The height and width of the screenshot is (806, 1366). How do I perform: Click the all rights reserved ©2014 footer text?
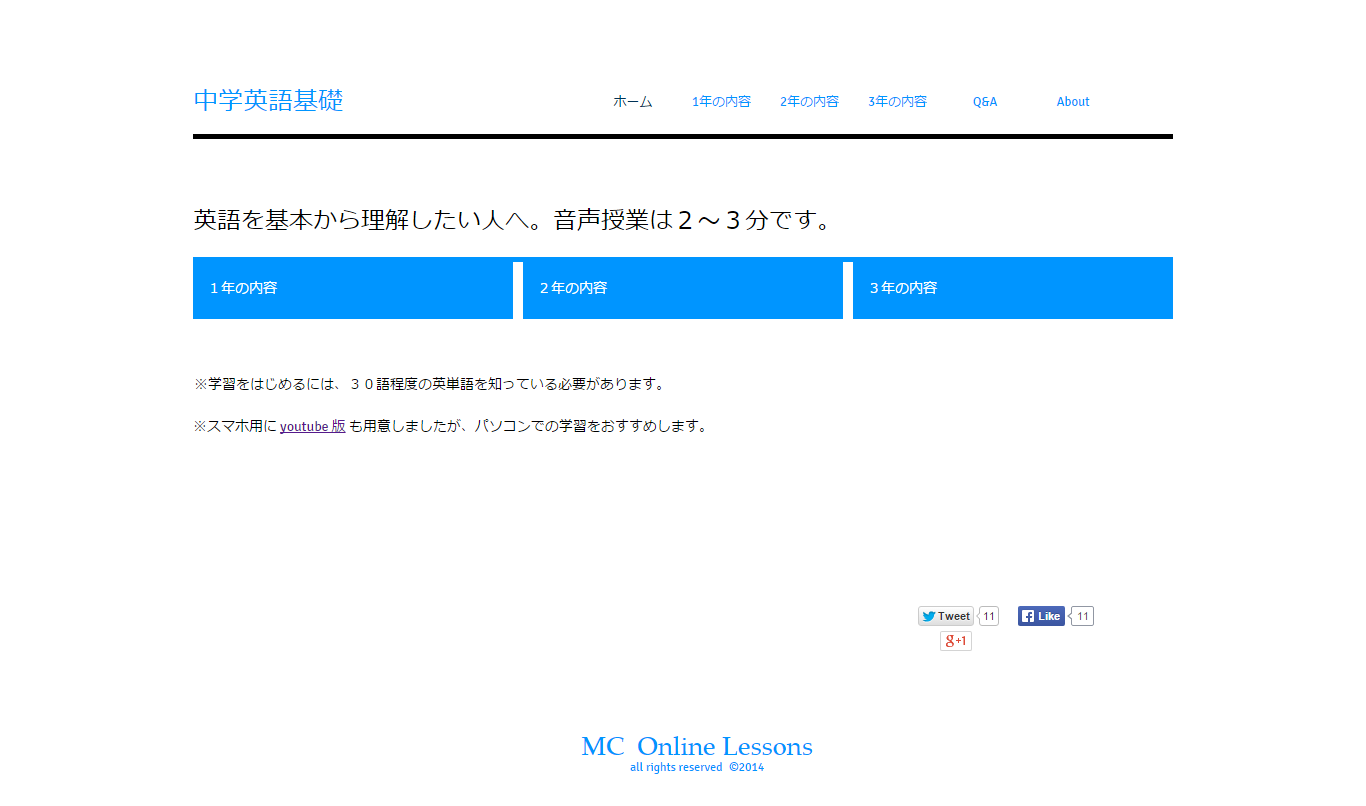click(x=696, y=767)
